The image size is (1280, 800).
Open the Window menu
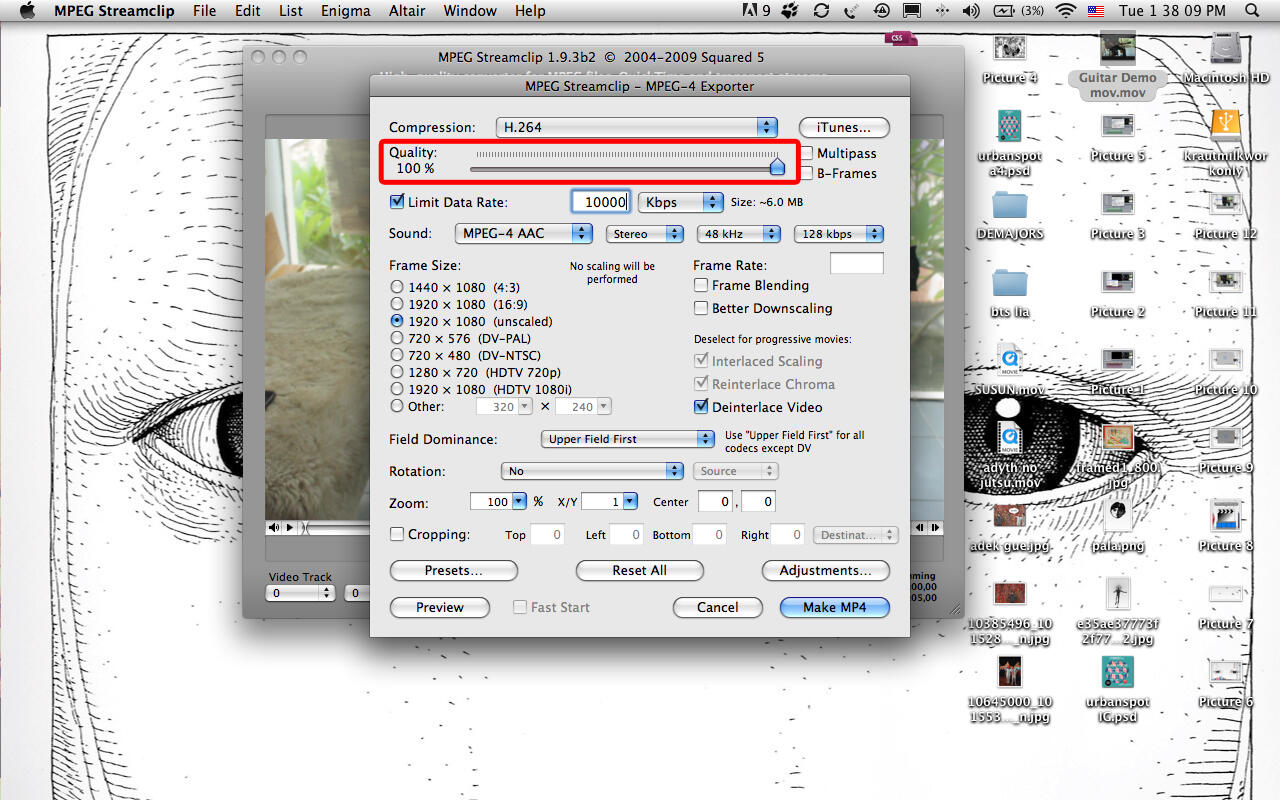[469, 11]
